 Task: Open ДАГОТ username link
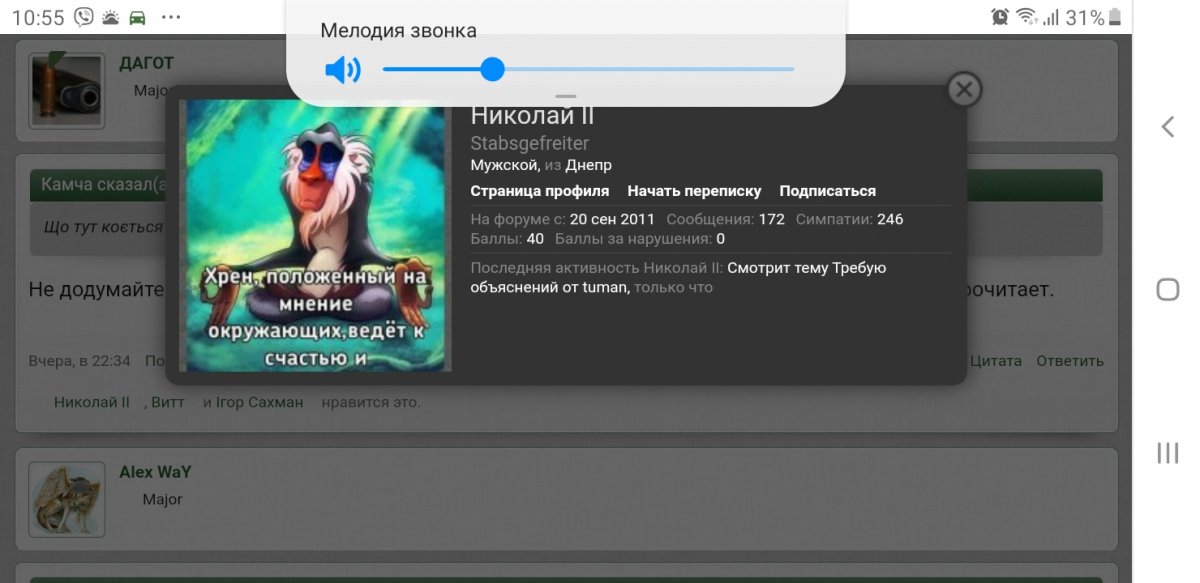(147, 63)
